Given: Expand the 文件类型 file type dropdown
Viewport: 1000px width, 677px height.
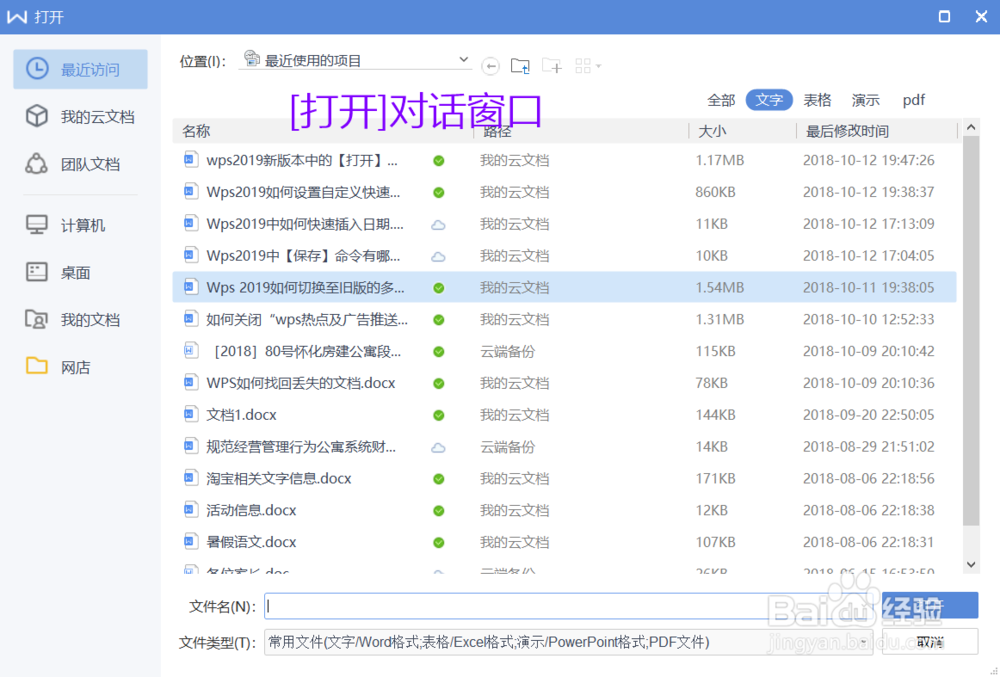Looking at the screenshot, I should (x=864, y=642).
